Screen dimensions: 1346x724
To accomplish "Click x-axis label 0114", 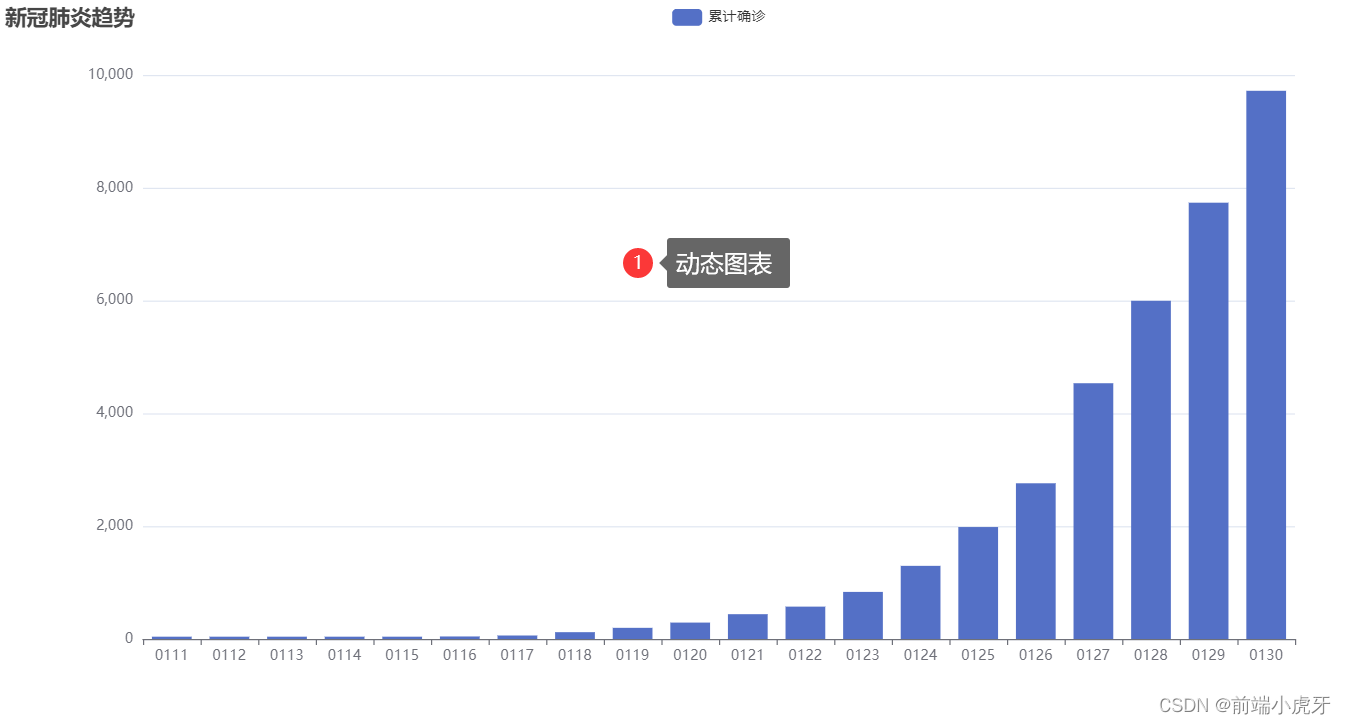I will (x=344, y=655).
